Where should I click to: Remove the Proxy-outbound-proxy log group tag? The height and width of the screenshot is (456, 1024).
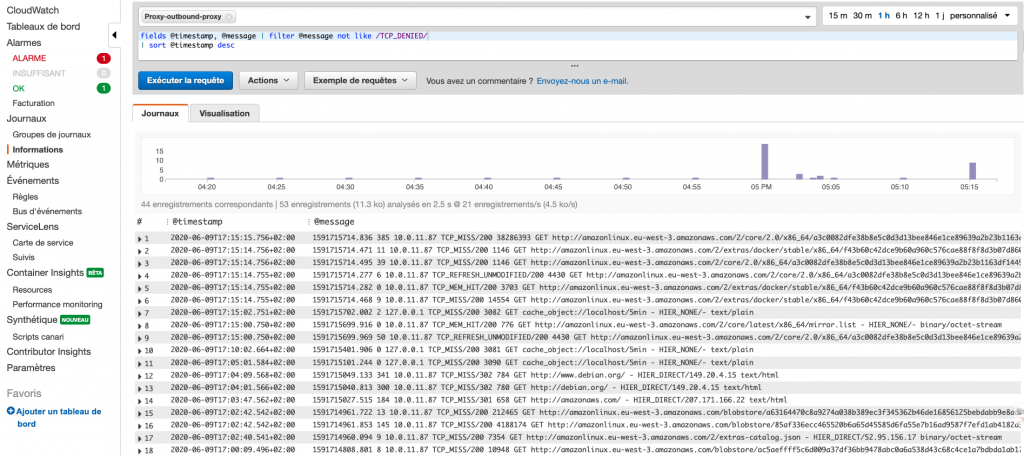pyautogui.click(x=230, y=17)
